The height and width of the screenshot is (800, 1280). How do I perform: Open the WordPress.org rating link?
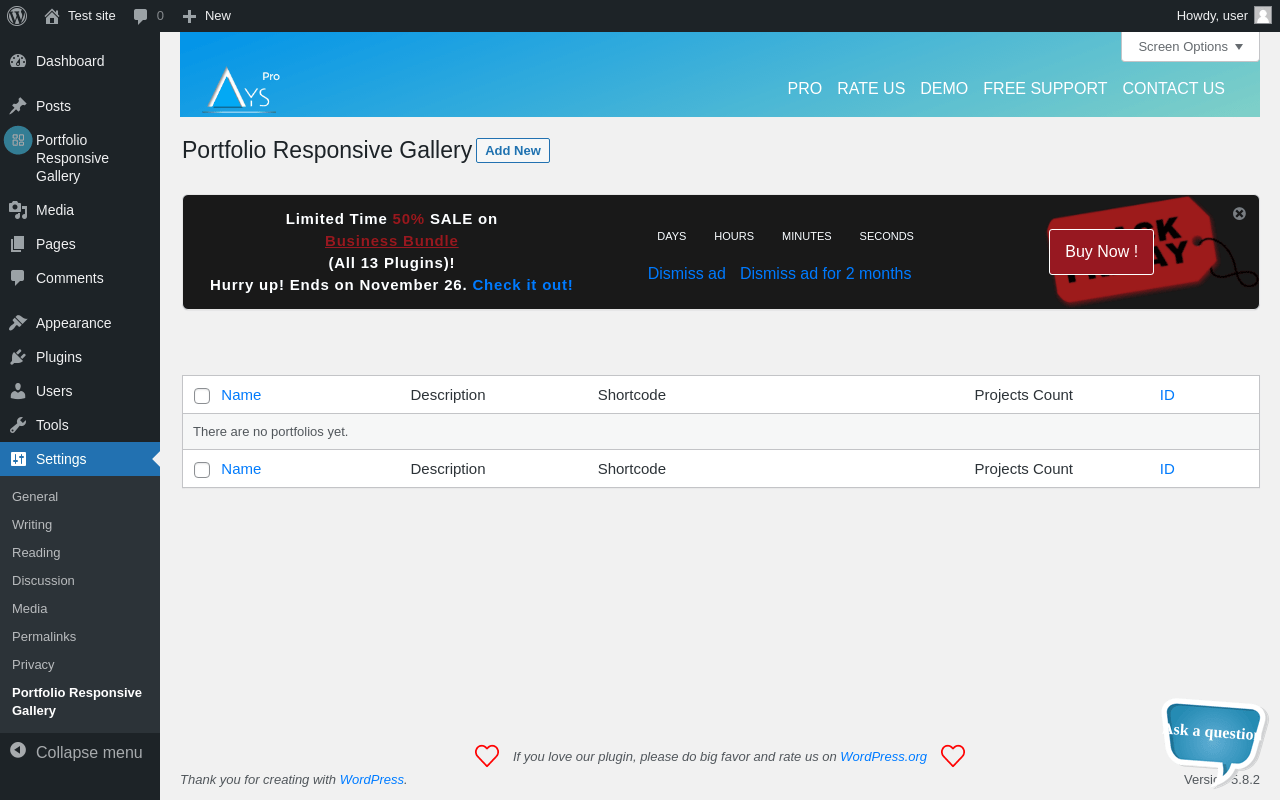click(x=883, y=756)
